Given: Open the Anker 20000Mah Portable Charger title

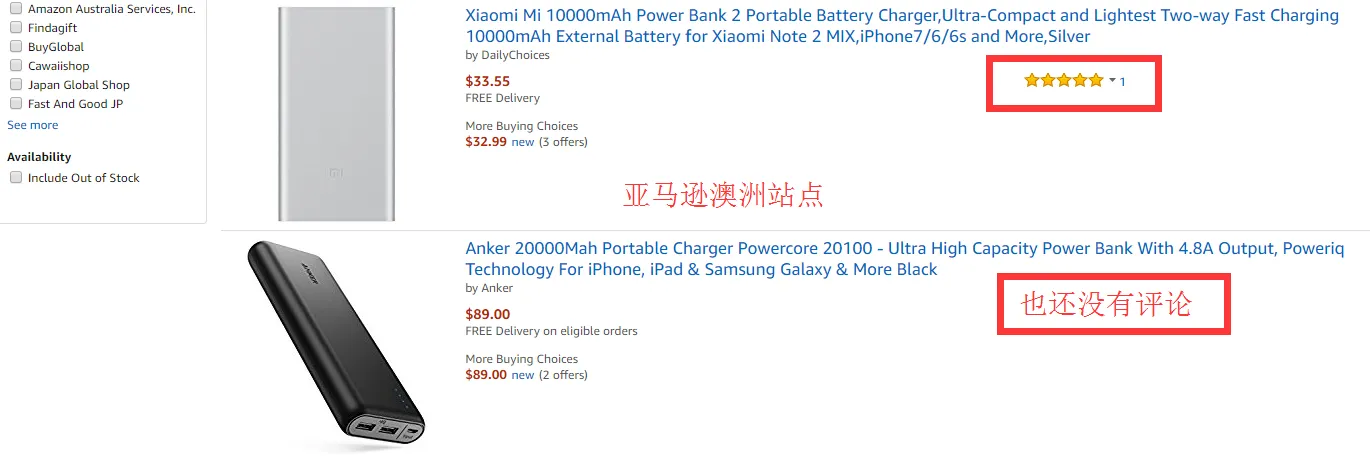Looking at the screenshot, I should [905, 259].
